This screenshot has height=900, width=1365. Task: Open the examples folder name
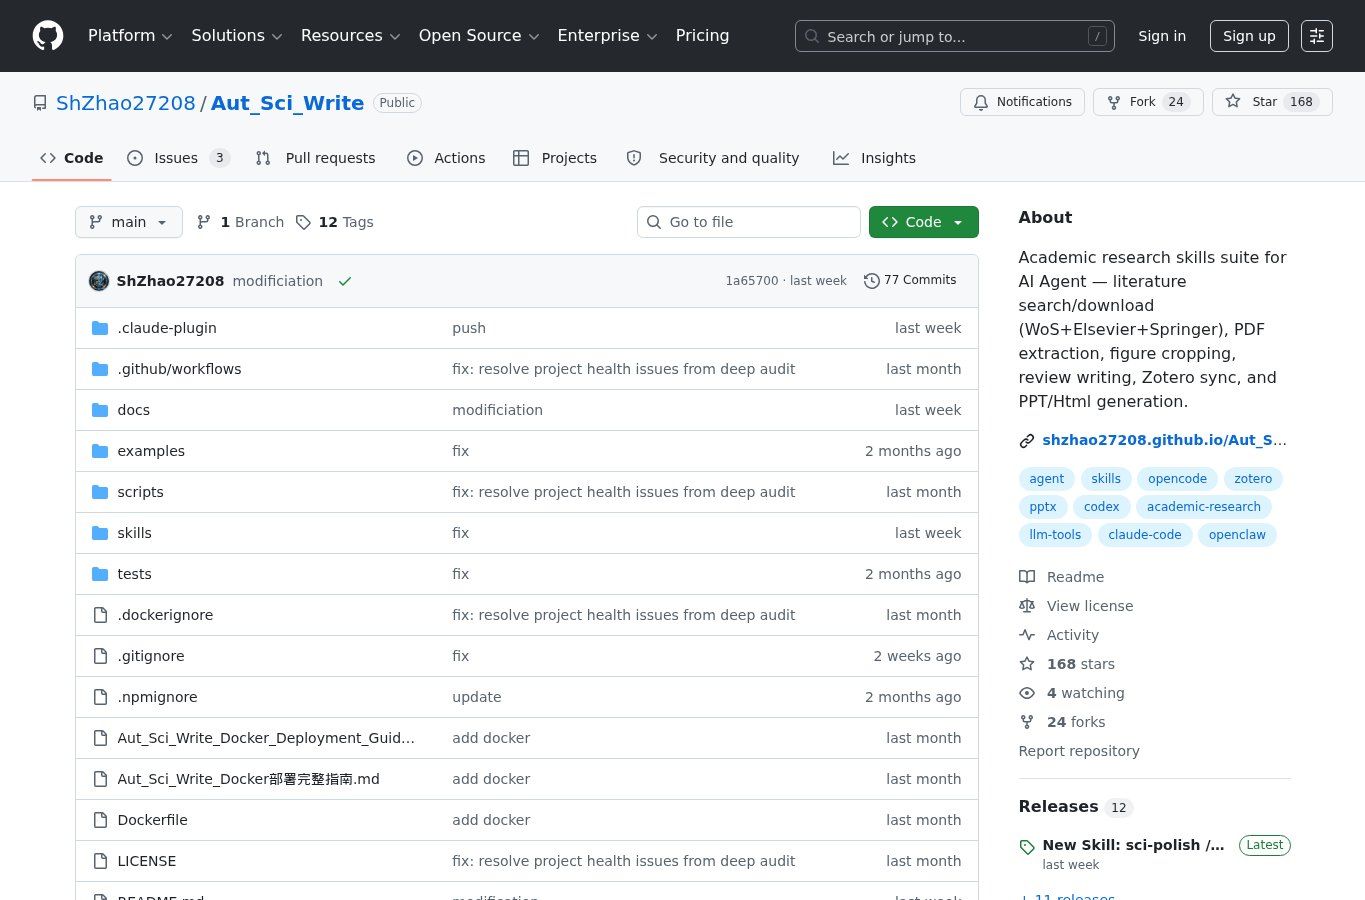point(151,451)
